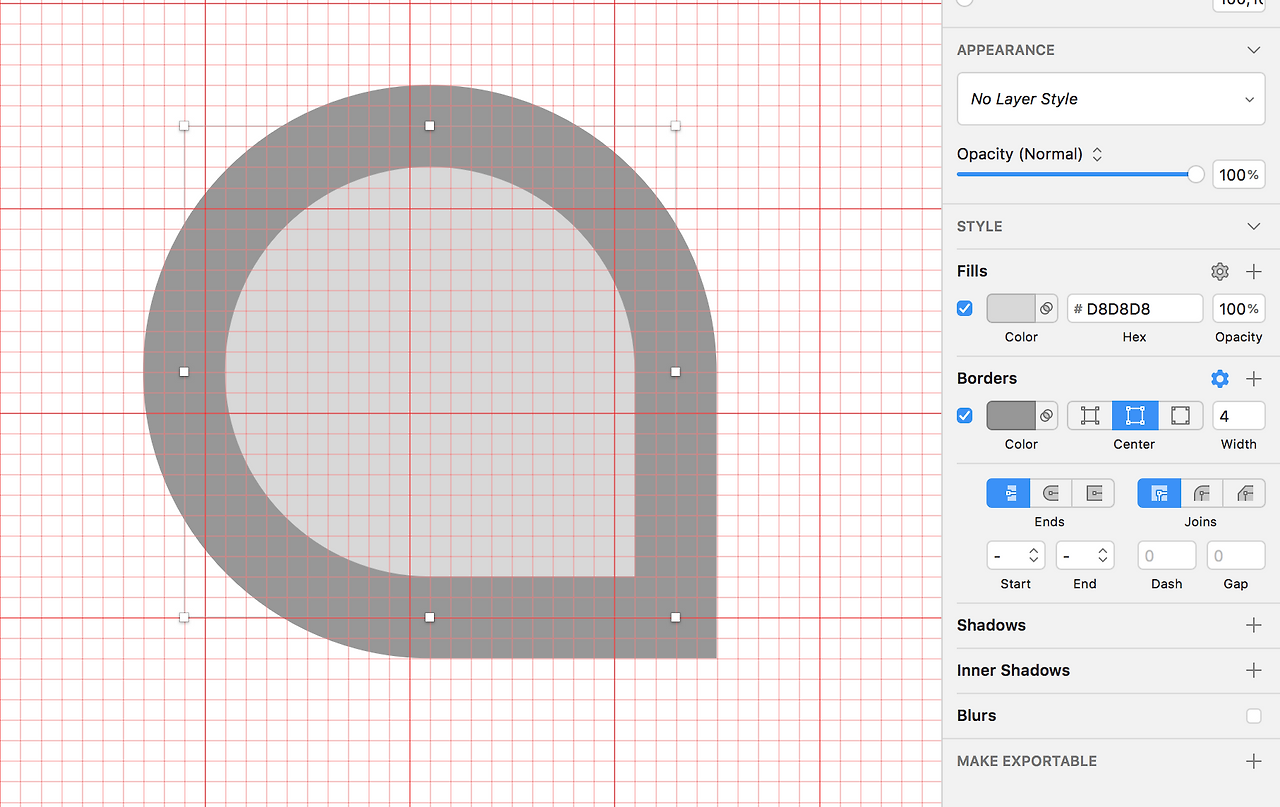Disable the border checkbox
Viewport: 1280px width, 807px height.
click(x=965, y=416)
